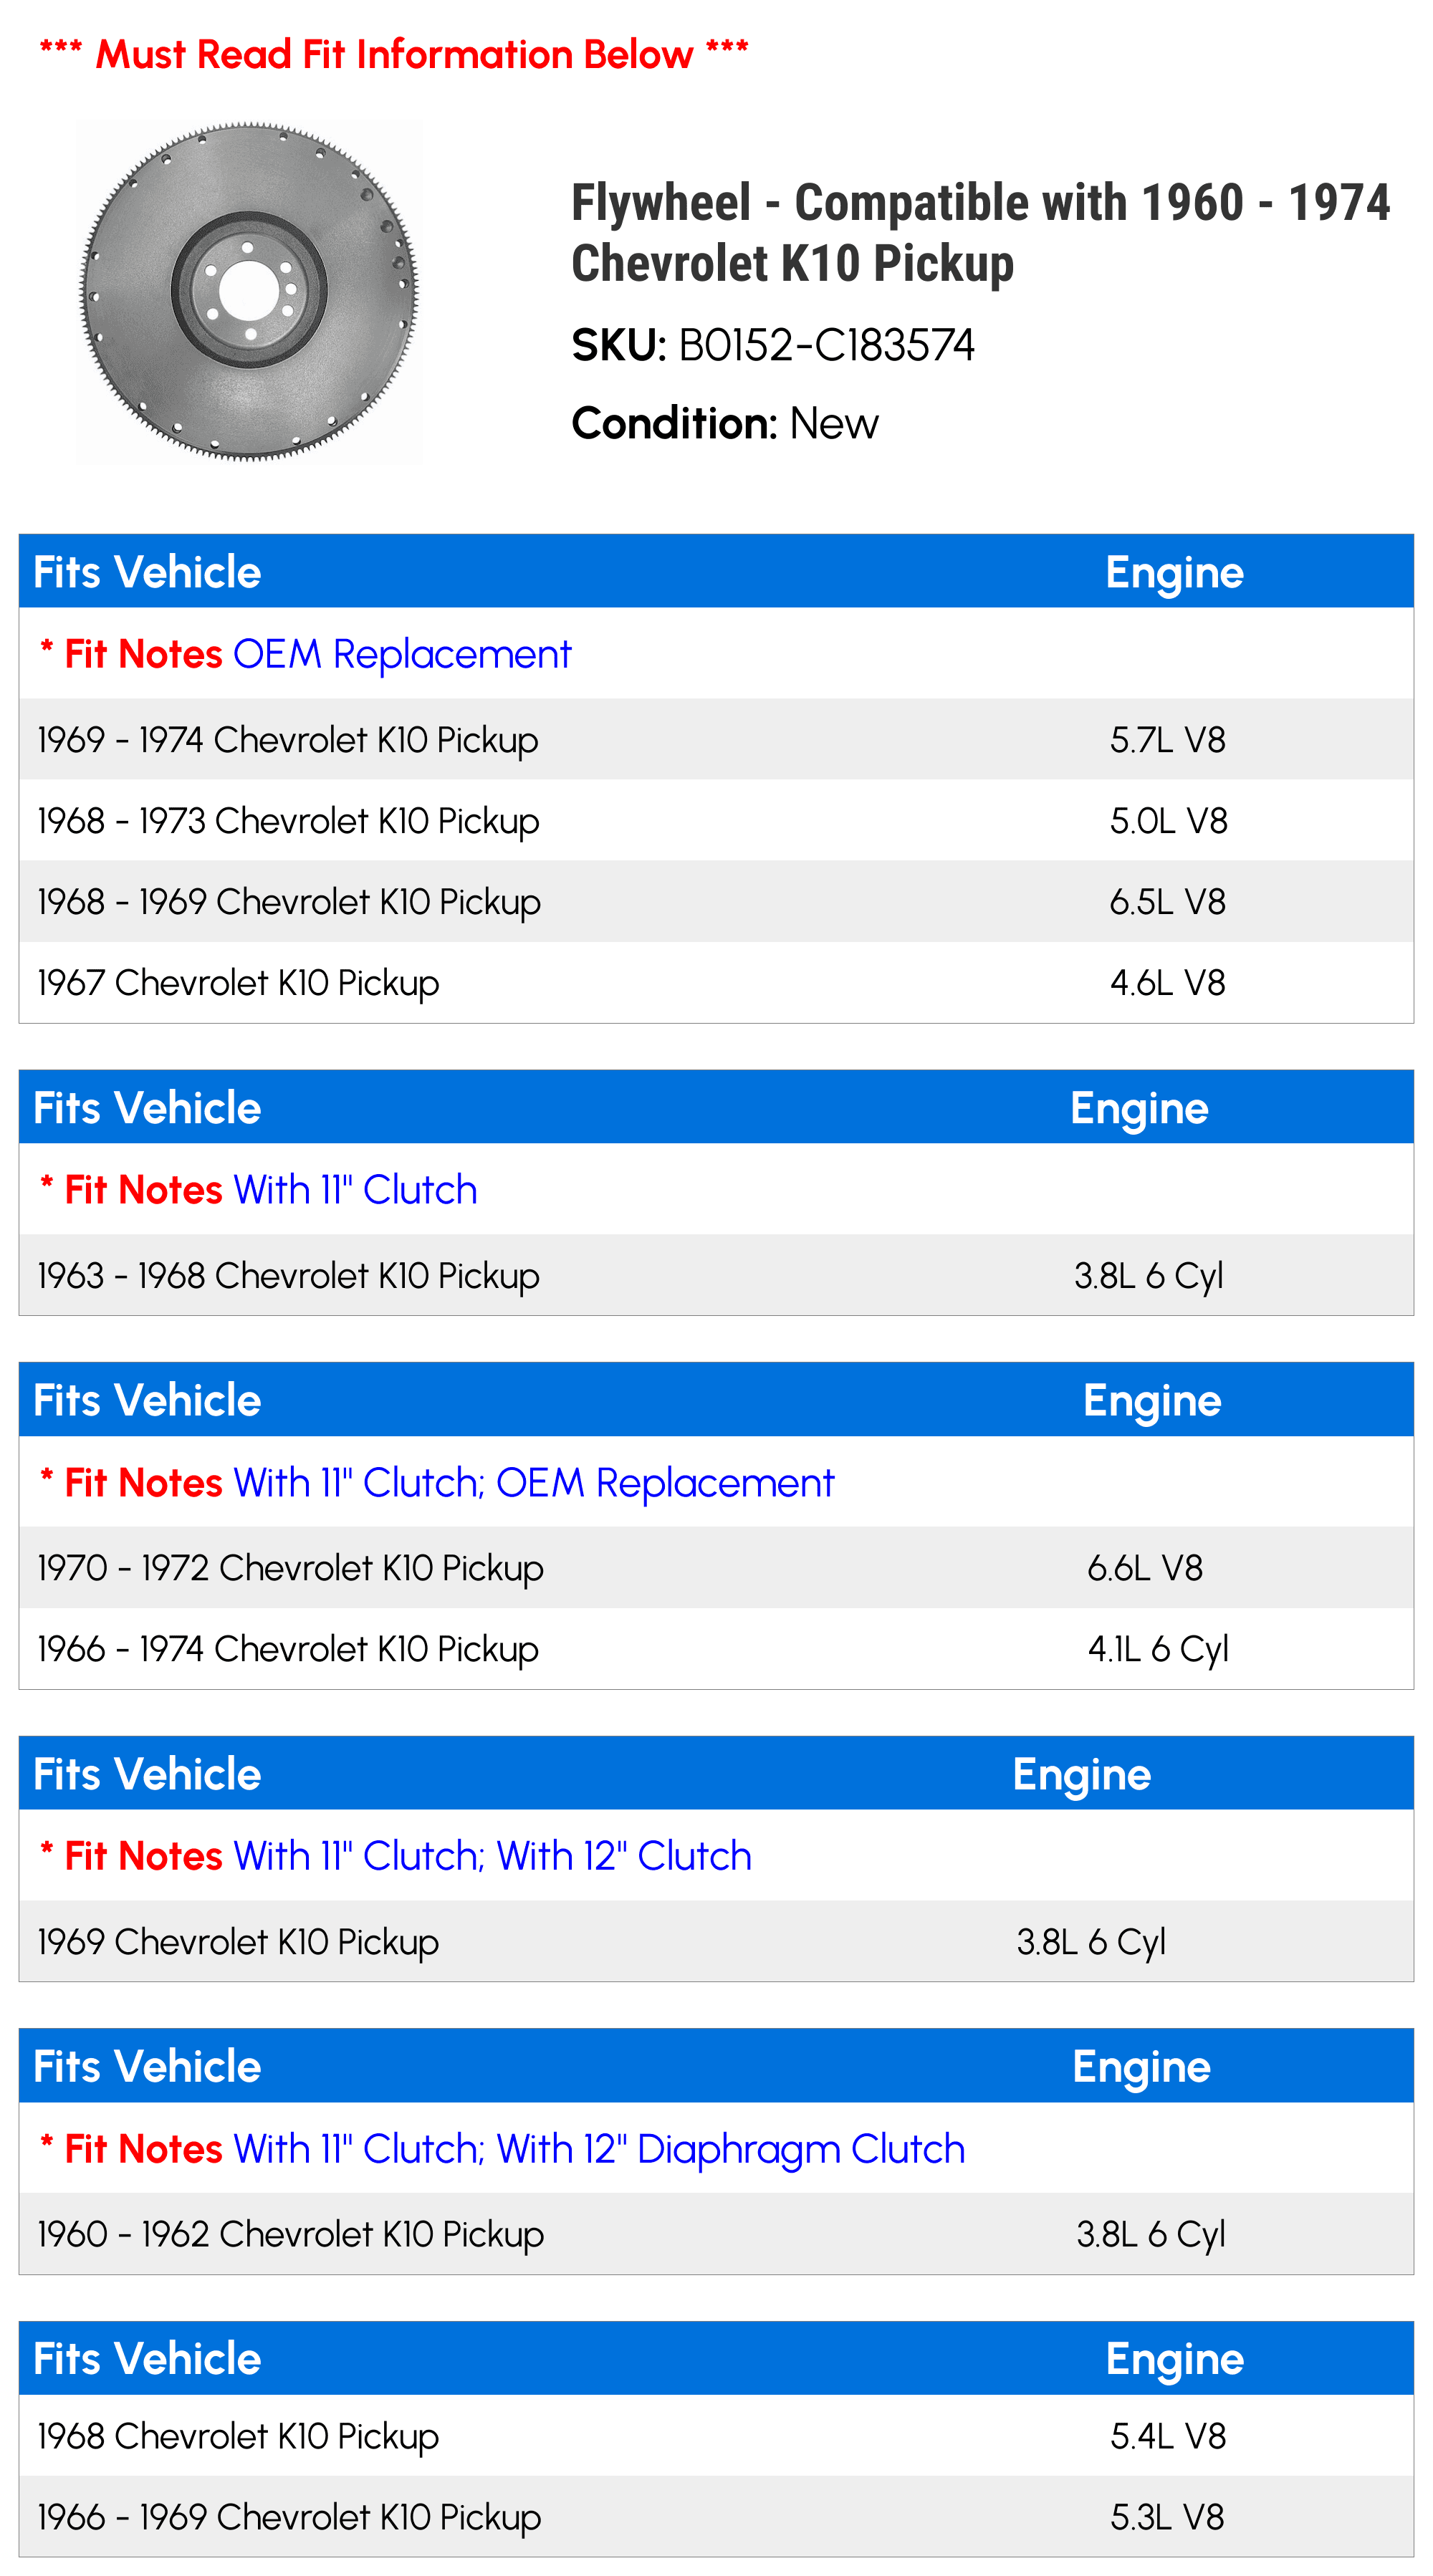Select the 1969 Chevrolet K10 Pickup 3.8L row
Screen dimensions: 1433x2576
tap(716, 1942)
